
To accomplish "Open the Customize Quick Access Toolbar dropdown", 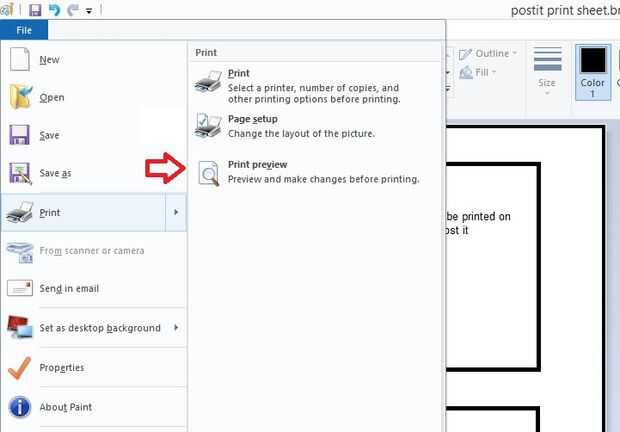I will [x=89, y=11].
